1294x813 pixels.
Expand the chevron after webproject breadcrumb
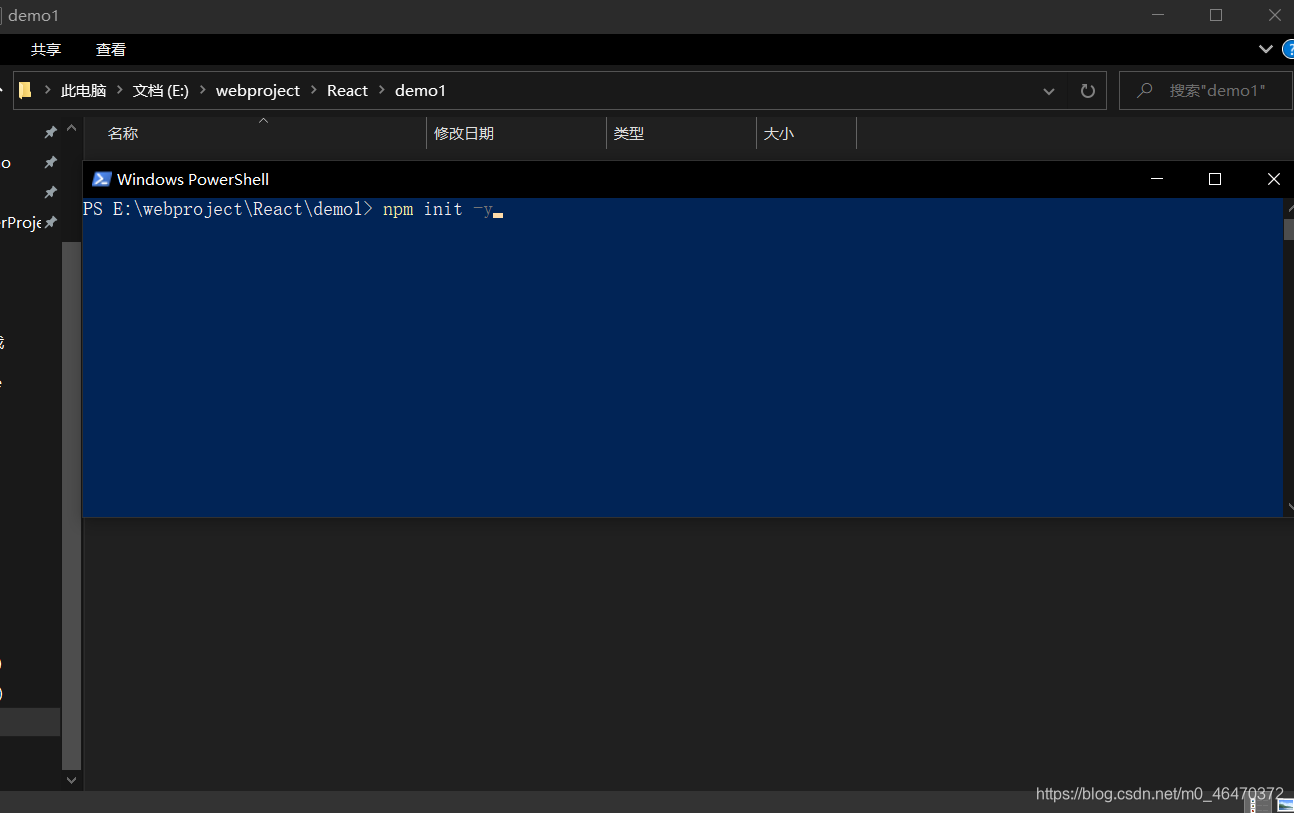click(x=314, y=90)
